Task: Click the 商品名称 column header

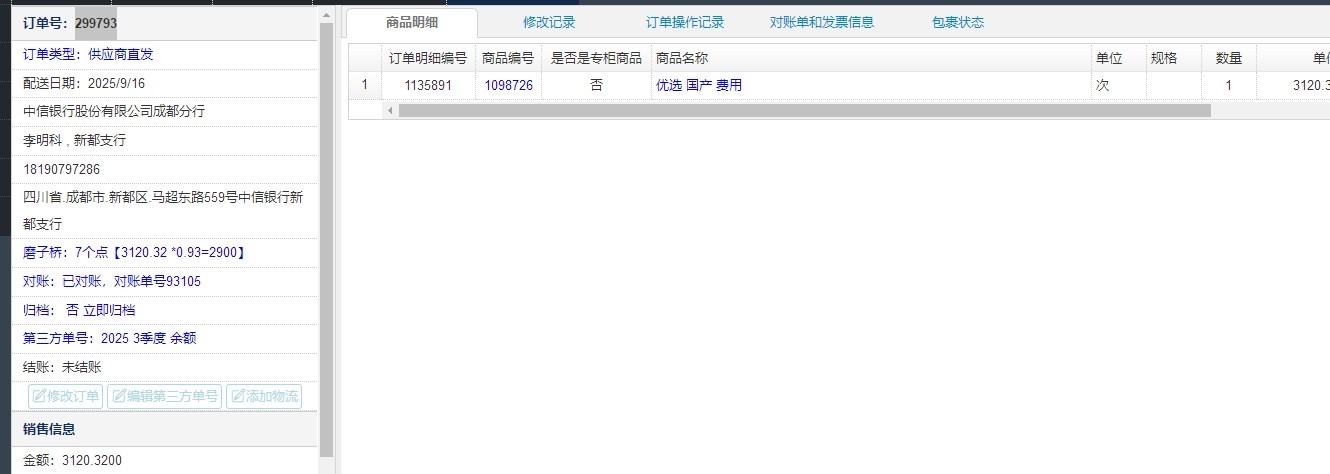Action: click(x=682, y=58)
